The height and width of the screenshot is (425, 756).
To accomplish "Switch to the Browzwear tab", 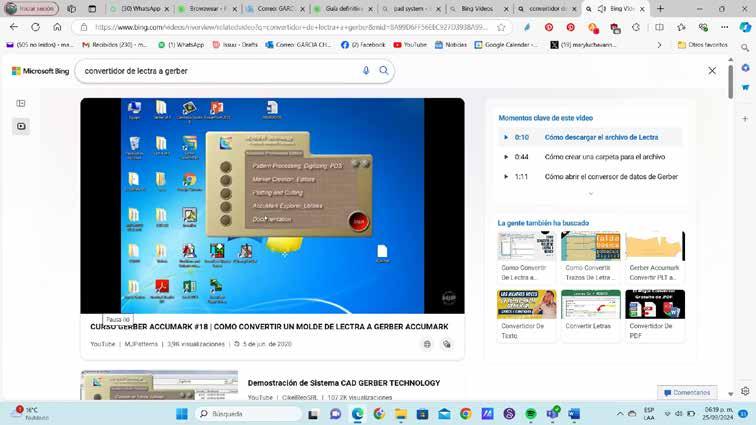I will click(x=207, y=9).
